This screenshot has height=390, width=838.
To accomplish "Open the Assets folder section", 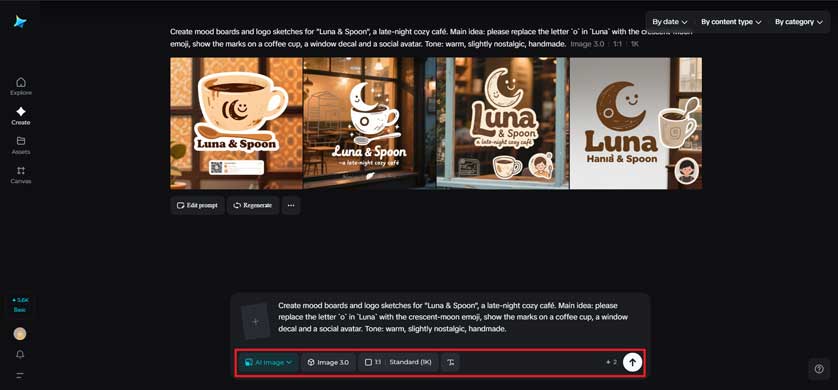I will point(21,145).
